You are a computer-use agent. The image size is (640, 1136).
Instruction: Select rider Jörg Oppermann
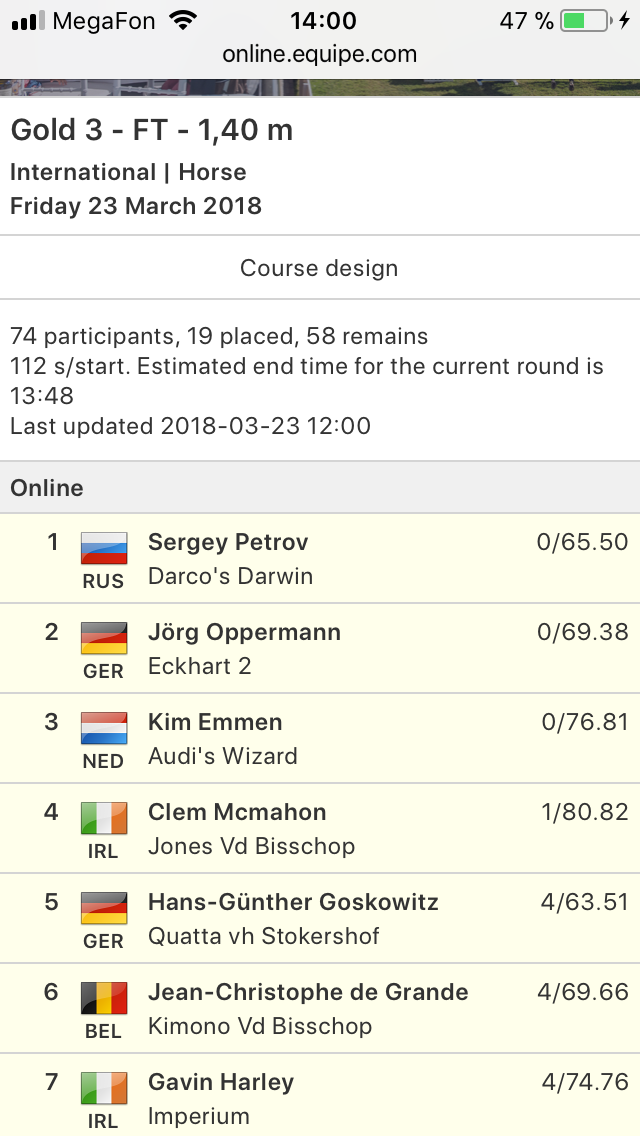pyautogui.click(x=244, y=632)
